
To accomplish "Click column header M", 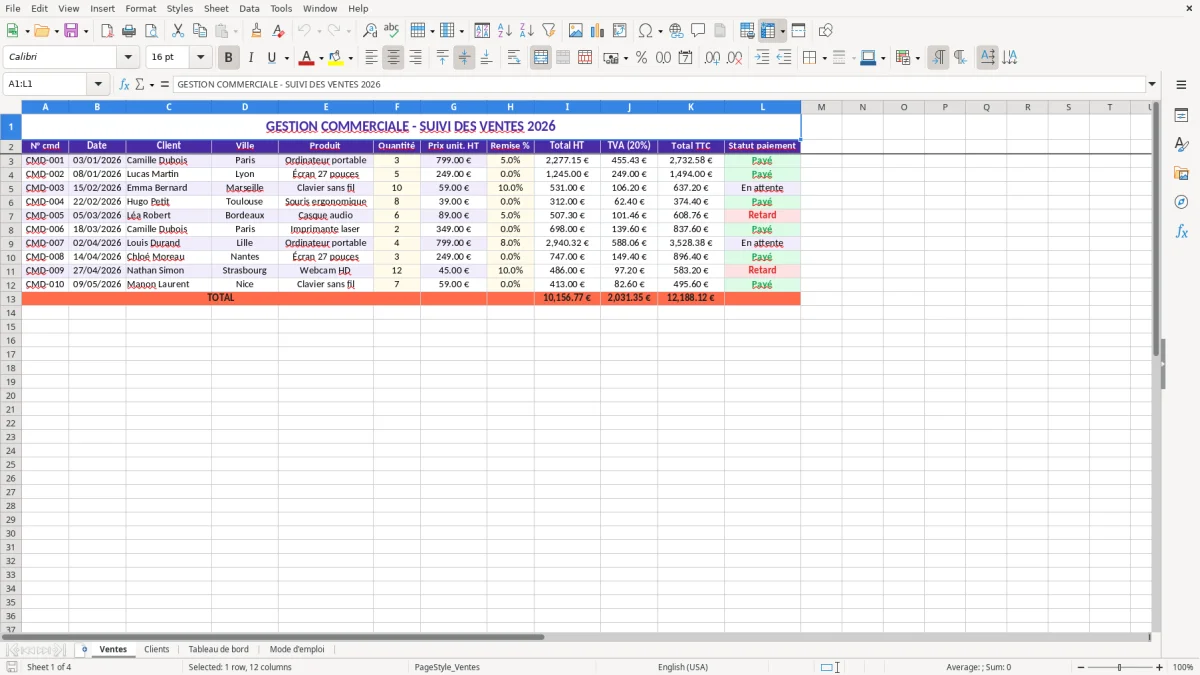I will tap(821, 107).
